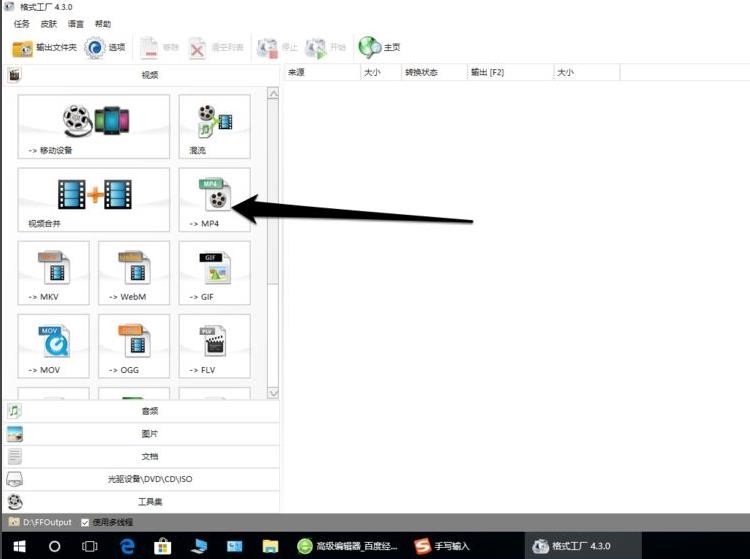Click scroll up arrow in video panel

(273, 93)
